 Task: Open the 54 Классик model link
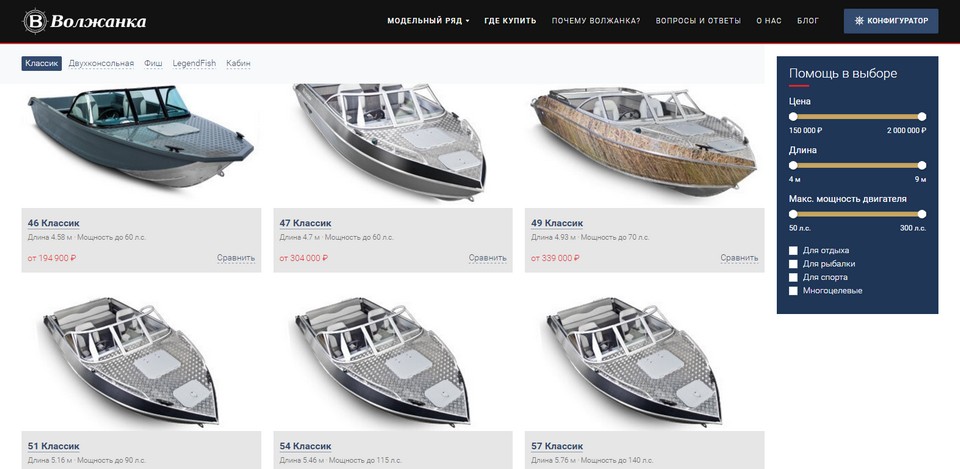point(306,446)
